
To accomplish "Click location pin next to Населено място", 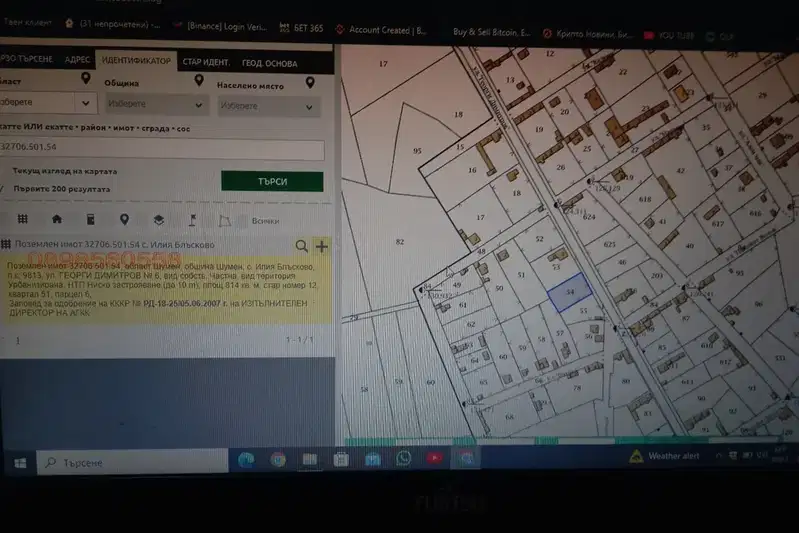I will [x=310, y=83].
